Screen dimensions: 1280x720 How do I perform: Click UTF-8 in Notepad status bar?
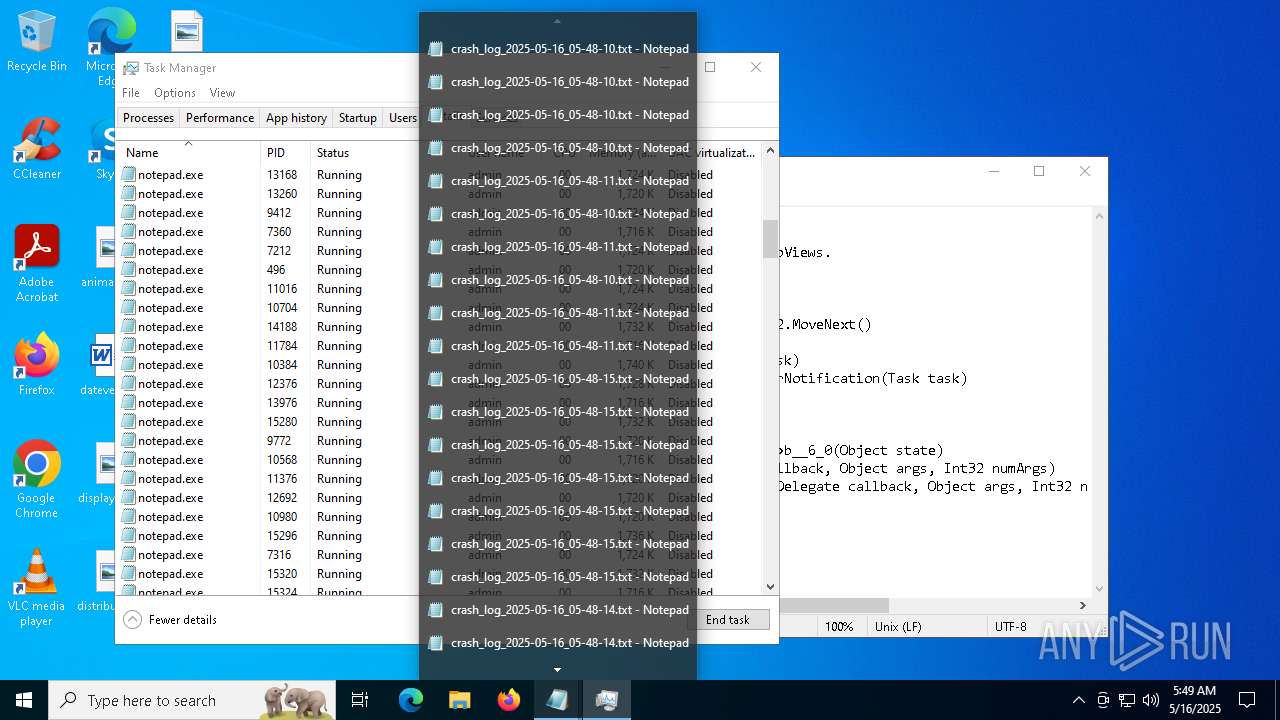click(x=1011, y=627)
